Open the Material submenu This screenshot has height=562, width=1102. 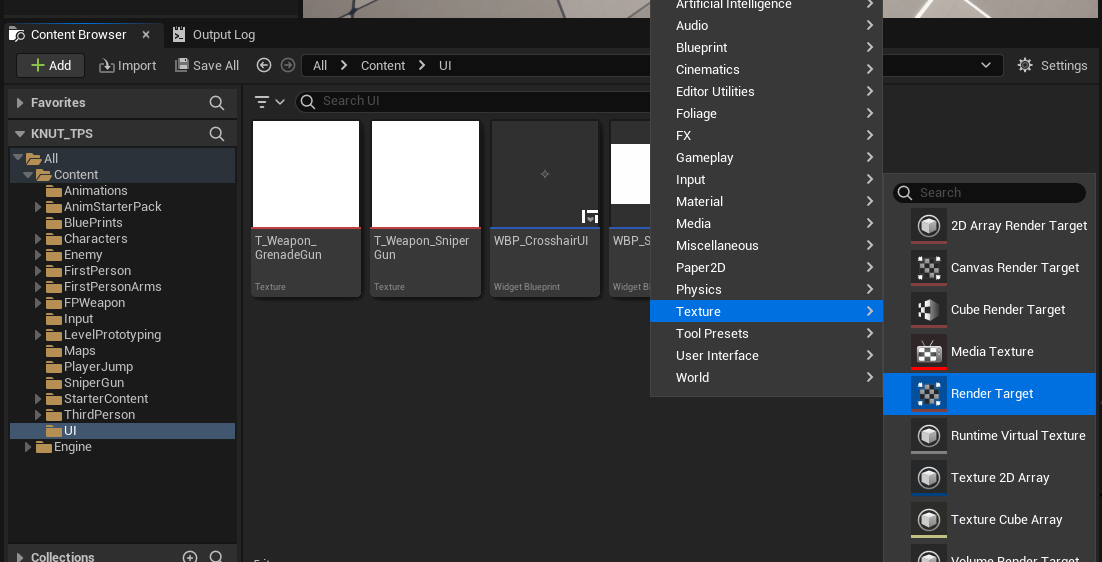(x=766, y=202)
